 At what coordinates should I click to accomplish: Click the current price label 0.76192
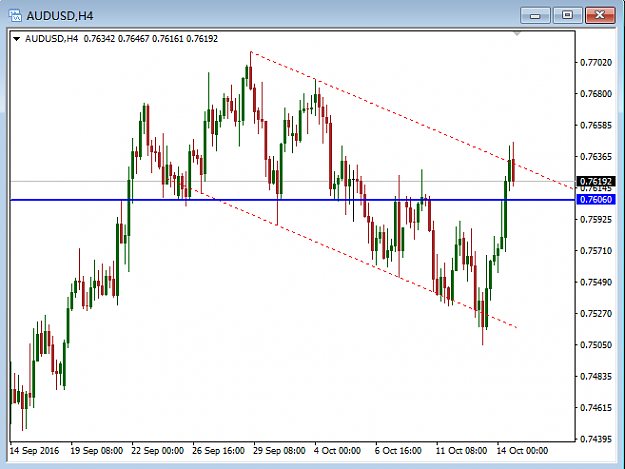(x=596, y=182)
